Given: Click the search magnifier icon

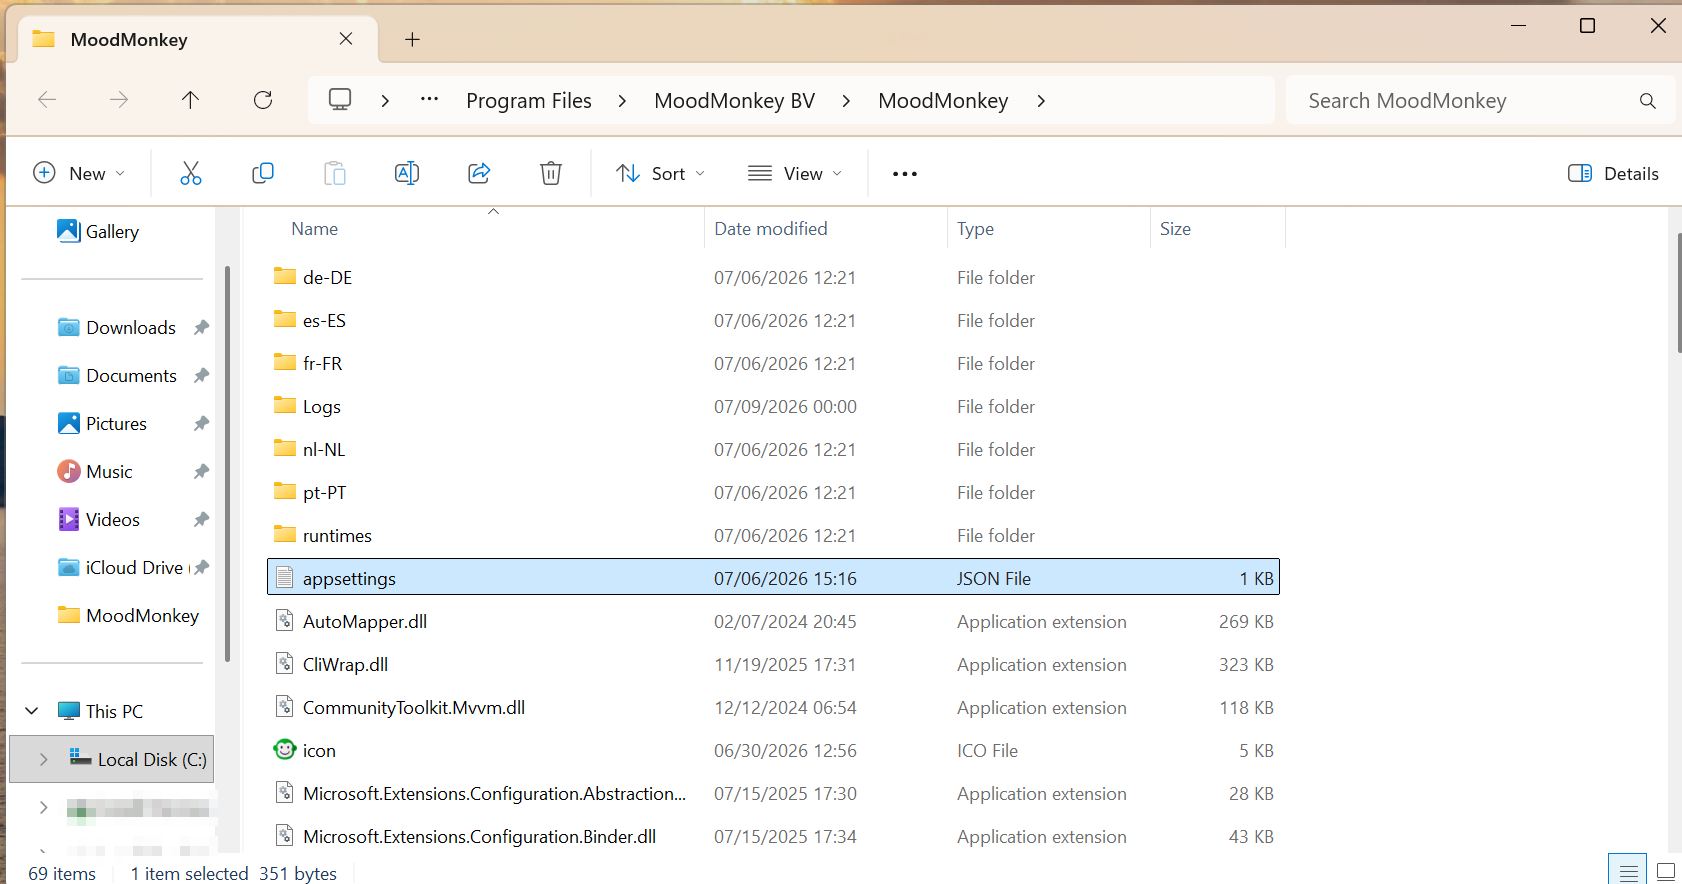Looking at the screenshot, I should [1648, 100].
